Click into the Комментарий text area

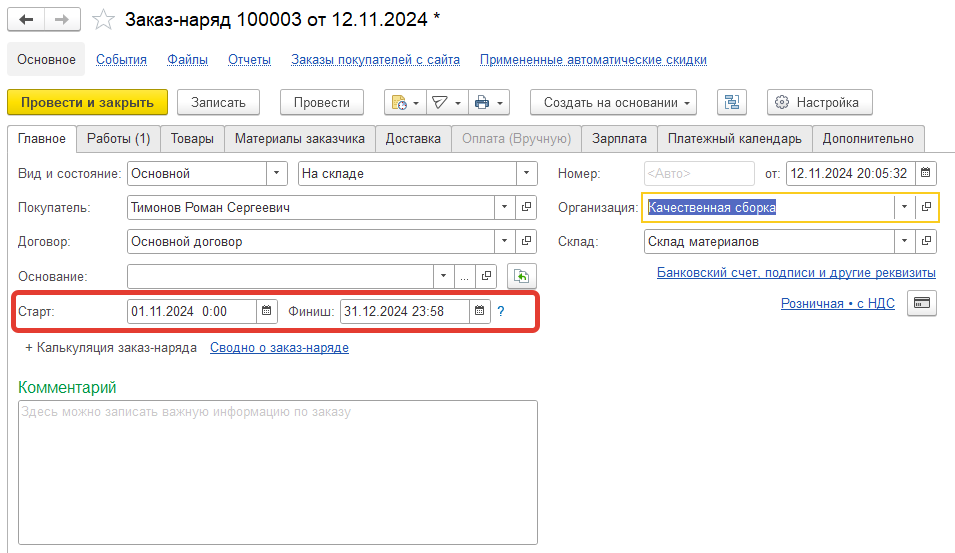coord(278,472)
